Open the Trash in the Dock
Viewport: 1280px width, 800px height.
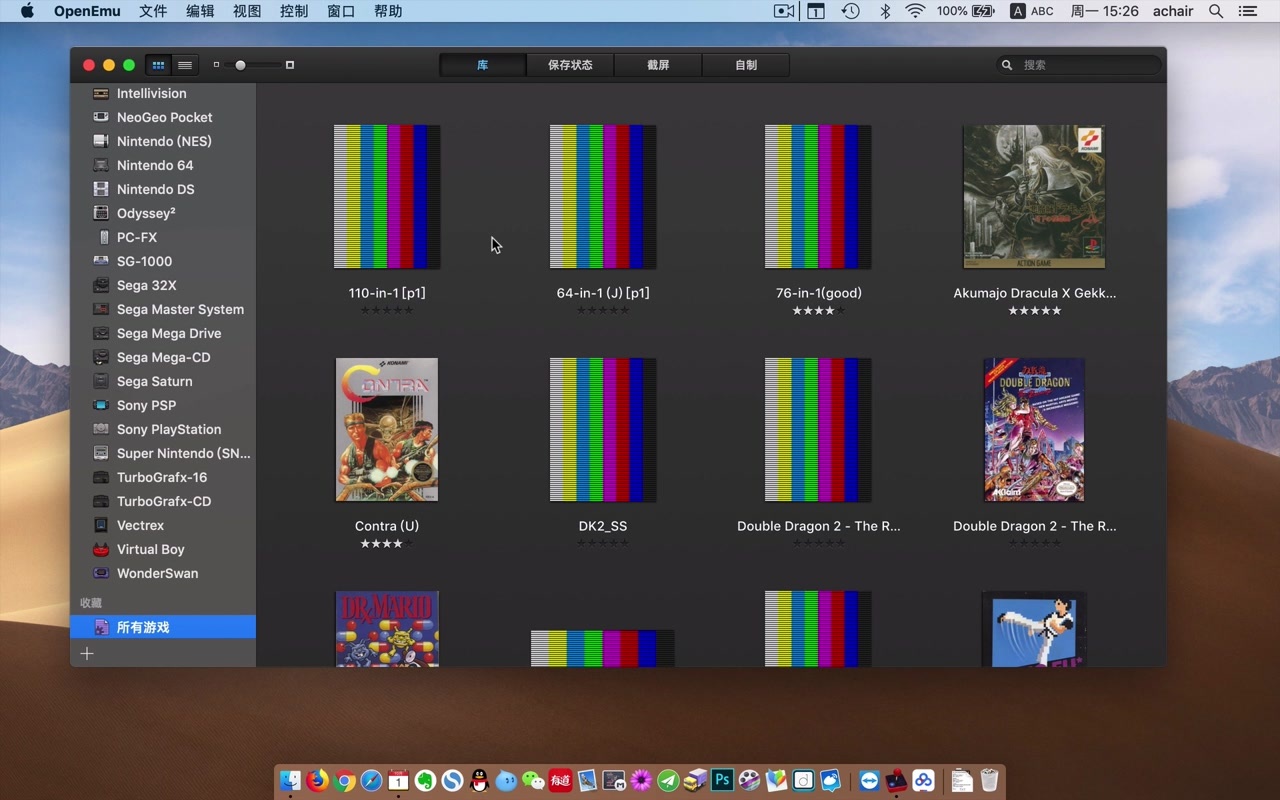(989, 780)
